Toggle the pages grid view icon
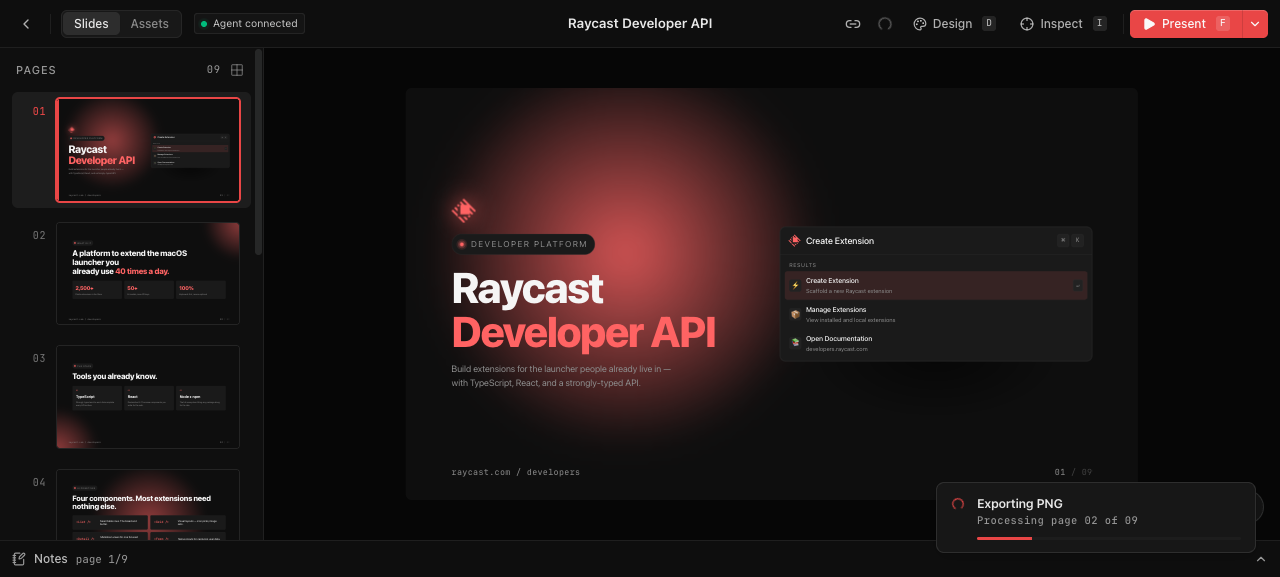 237,70
